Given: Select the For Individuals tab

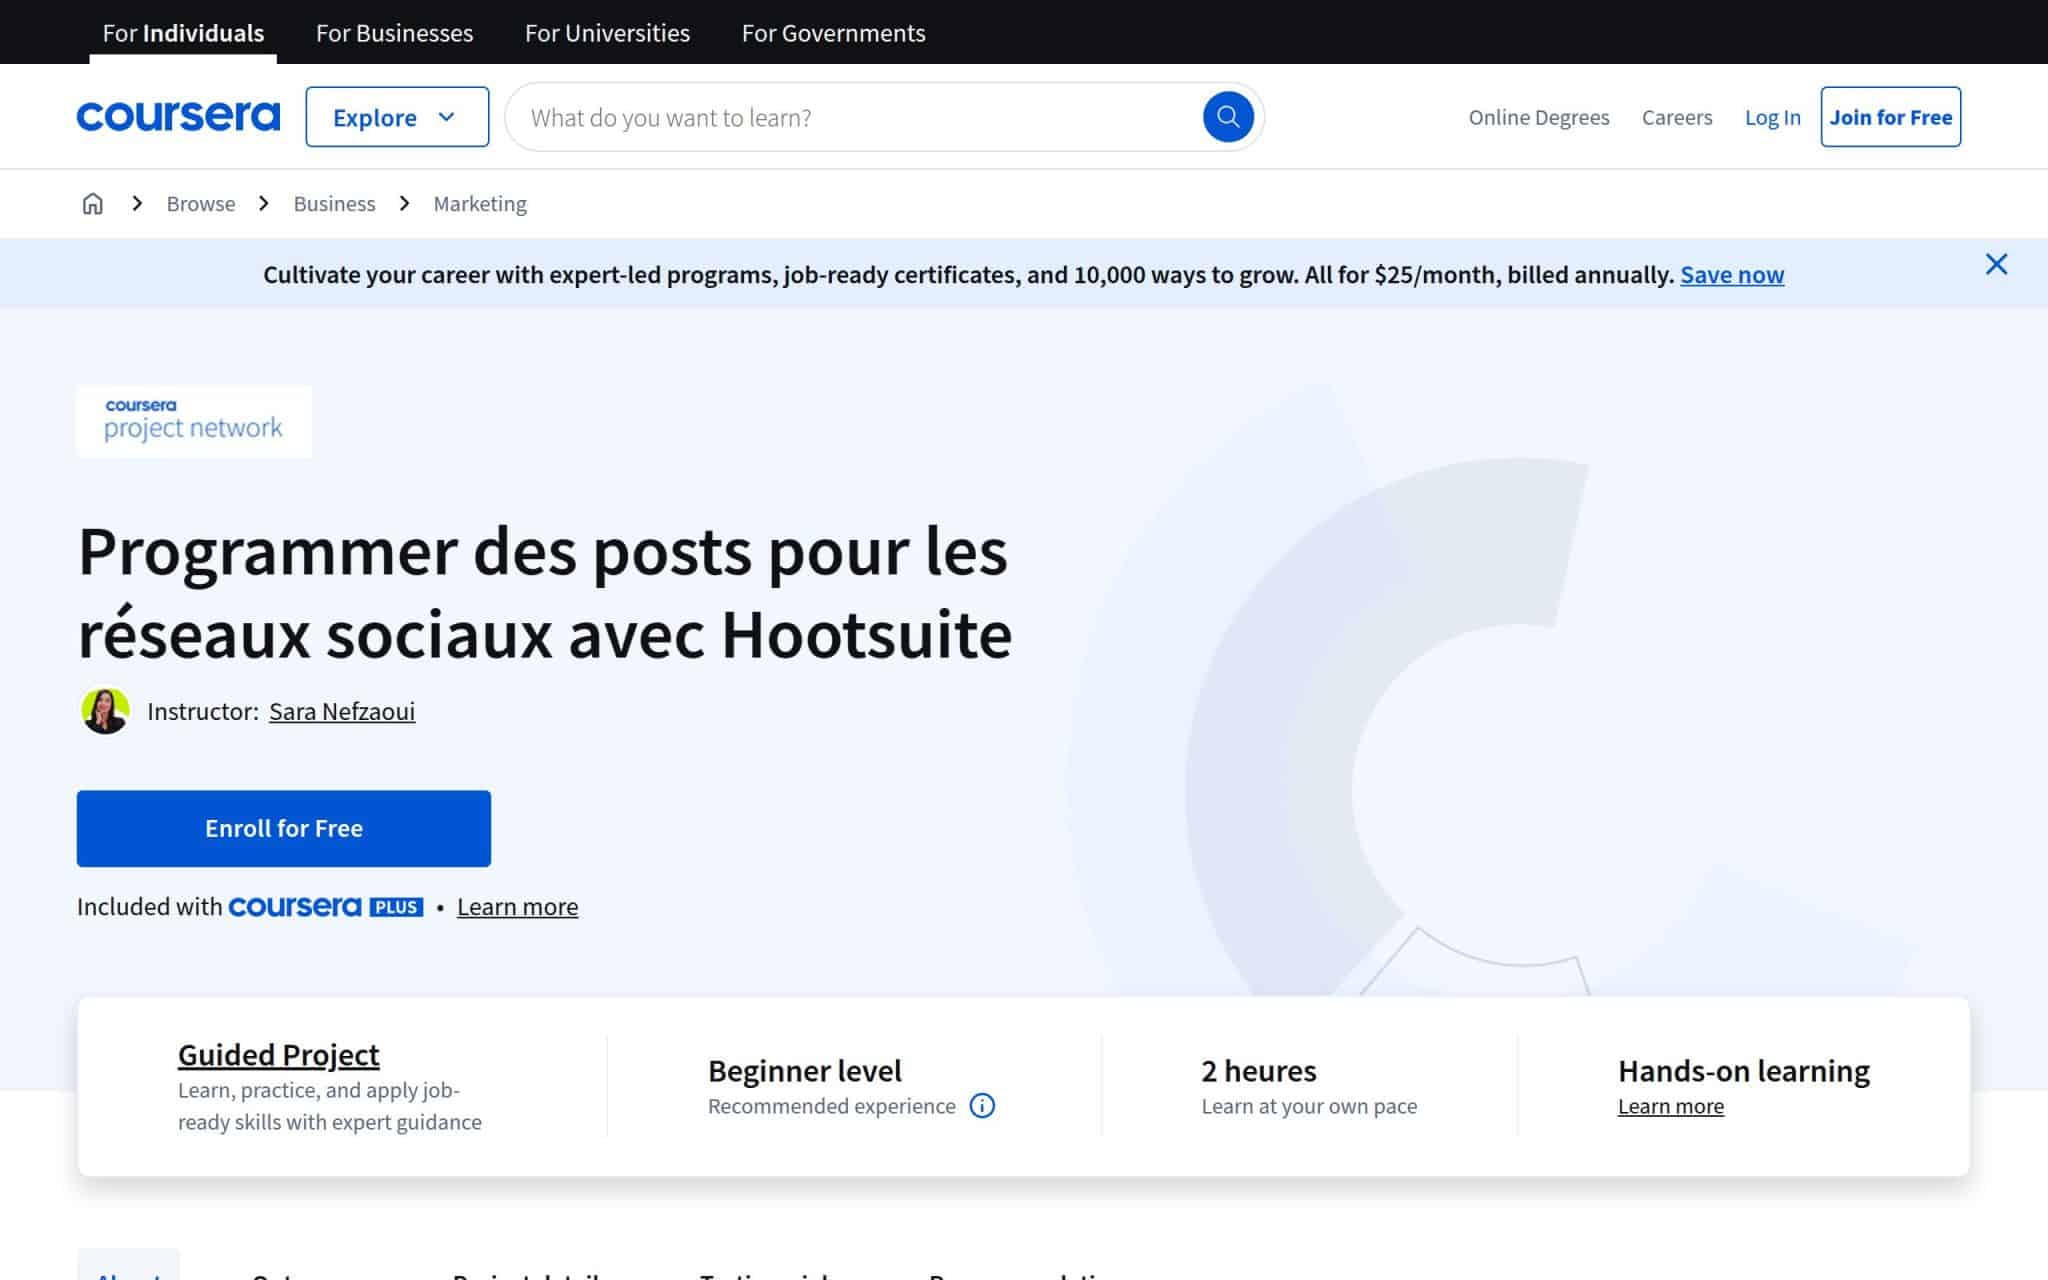Looking at the screenshot, I should click(183, 33).
